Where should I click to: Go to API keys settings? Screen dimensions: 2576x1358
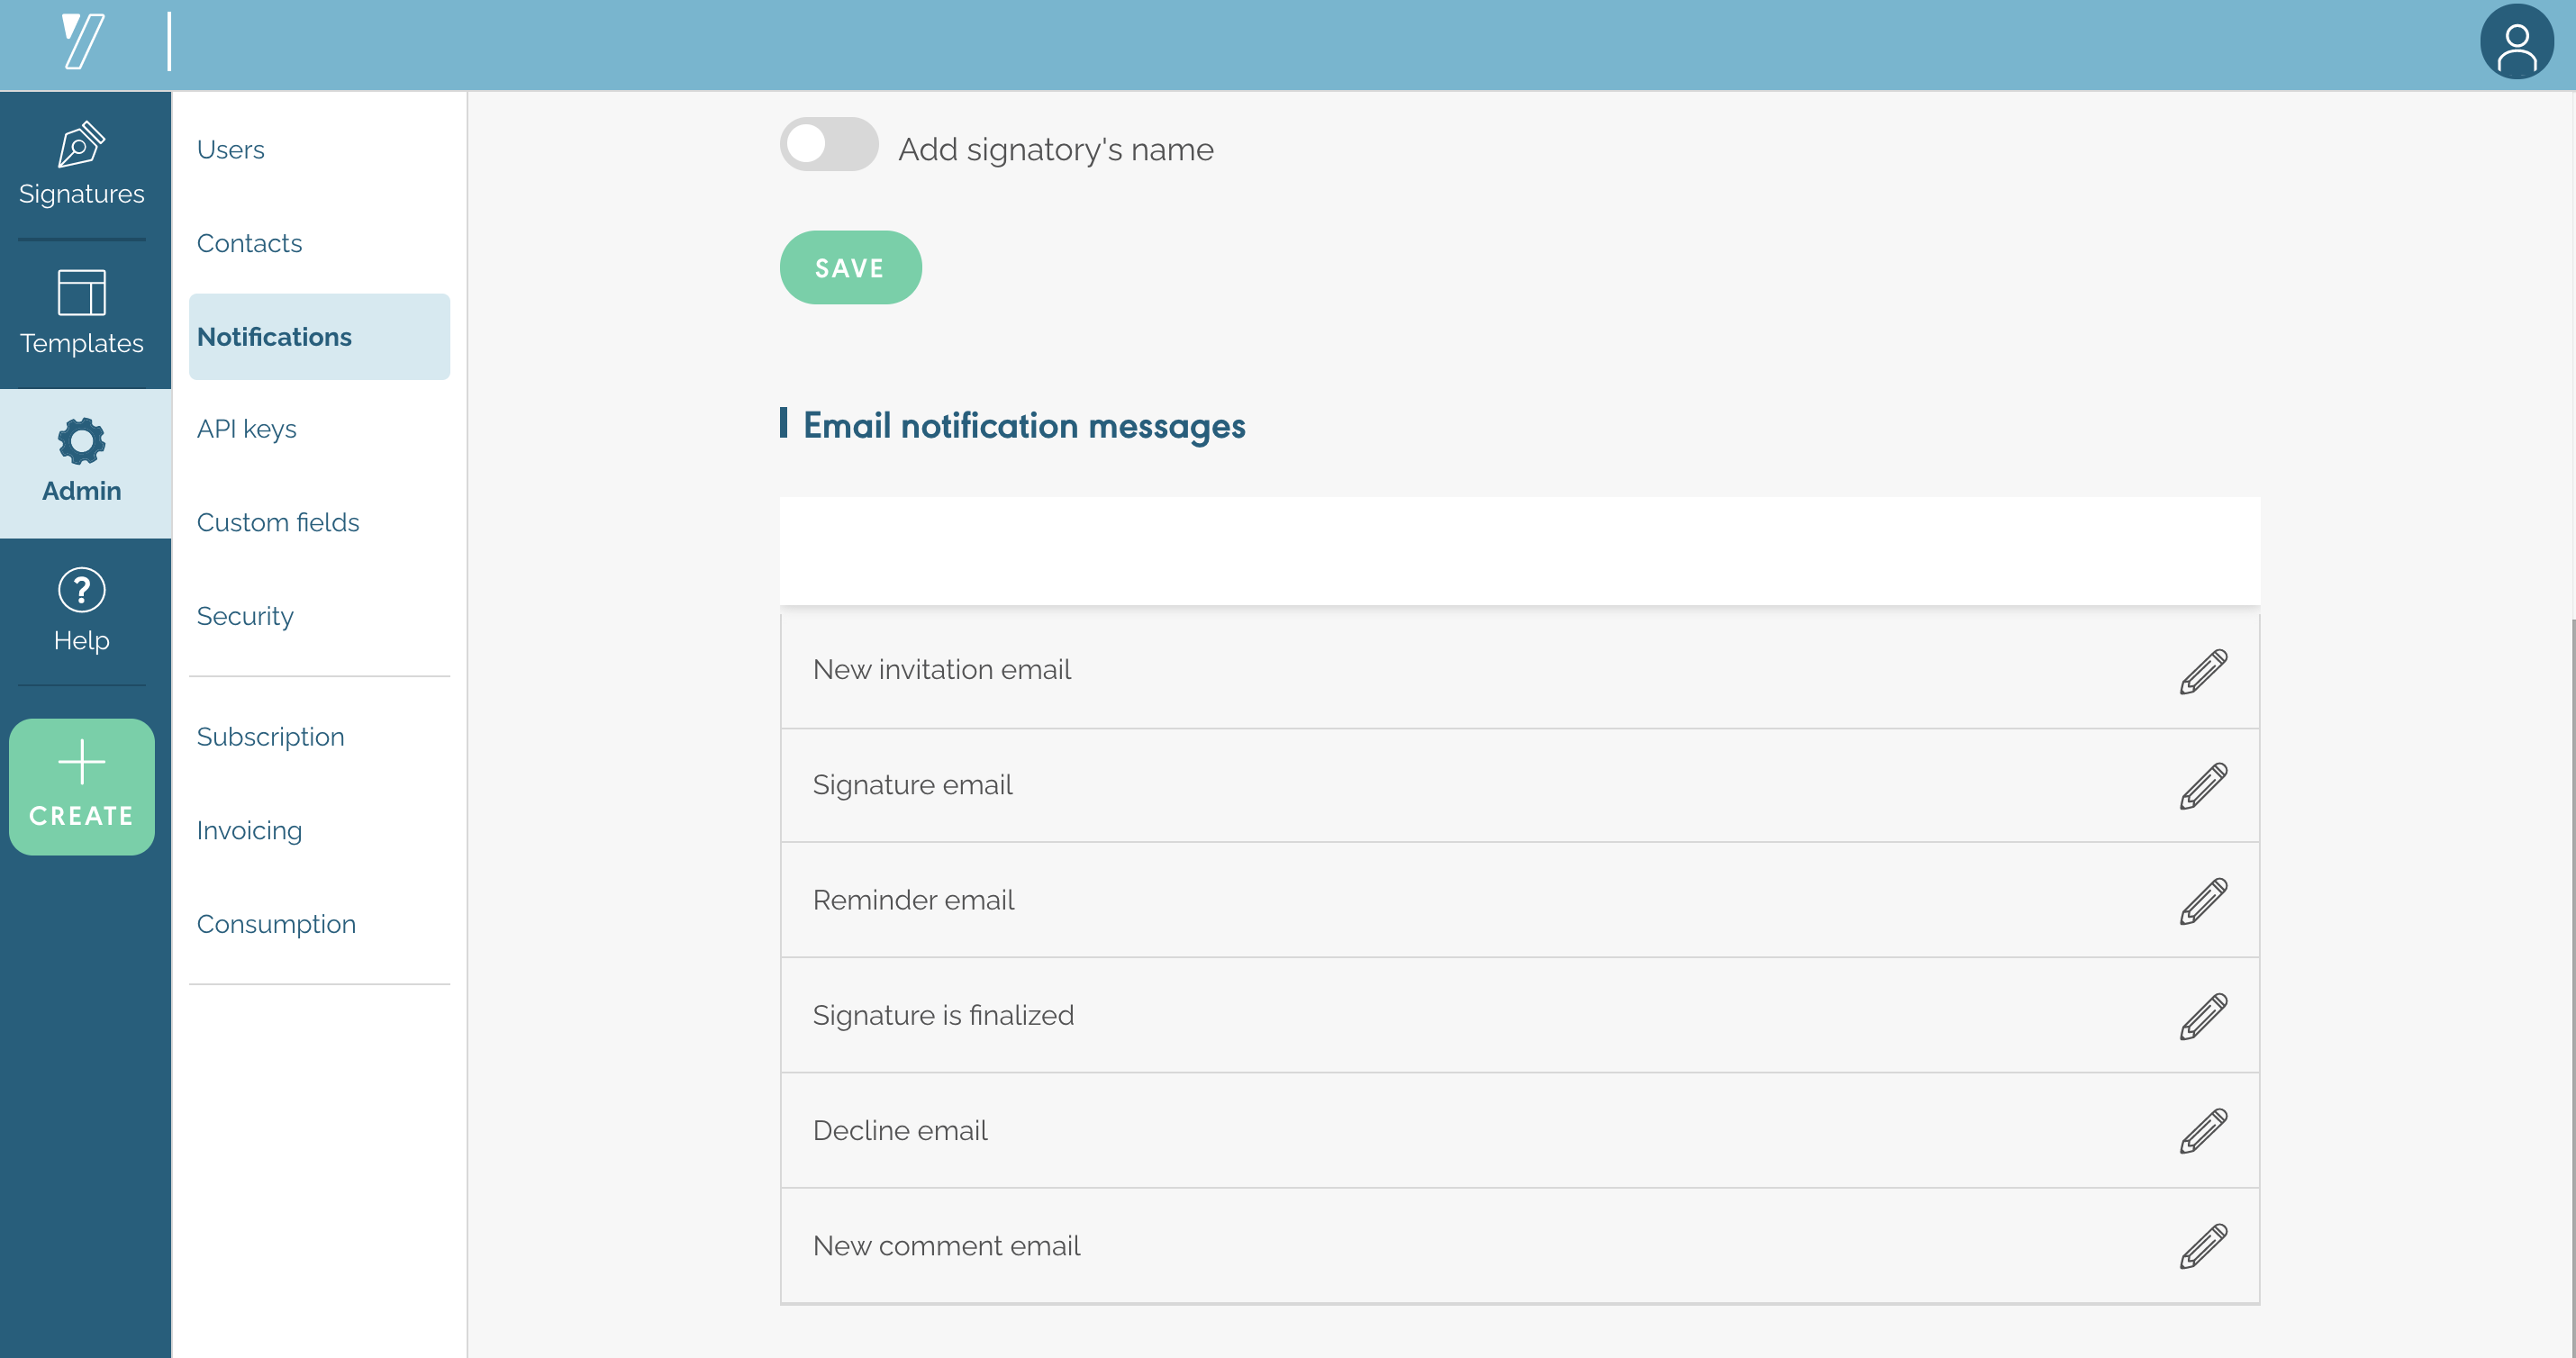[247, 429]
